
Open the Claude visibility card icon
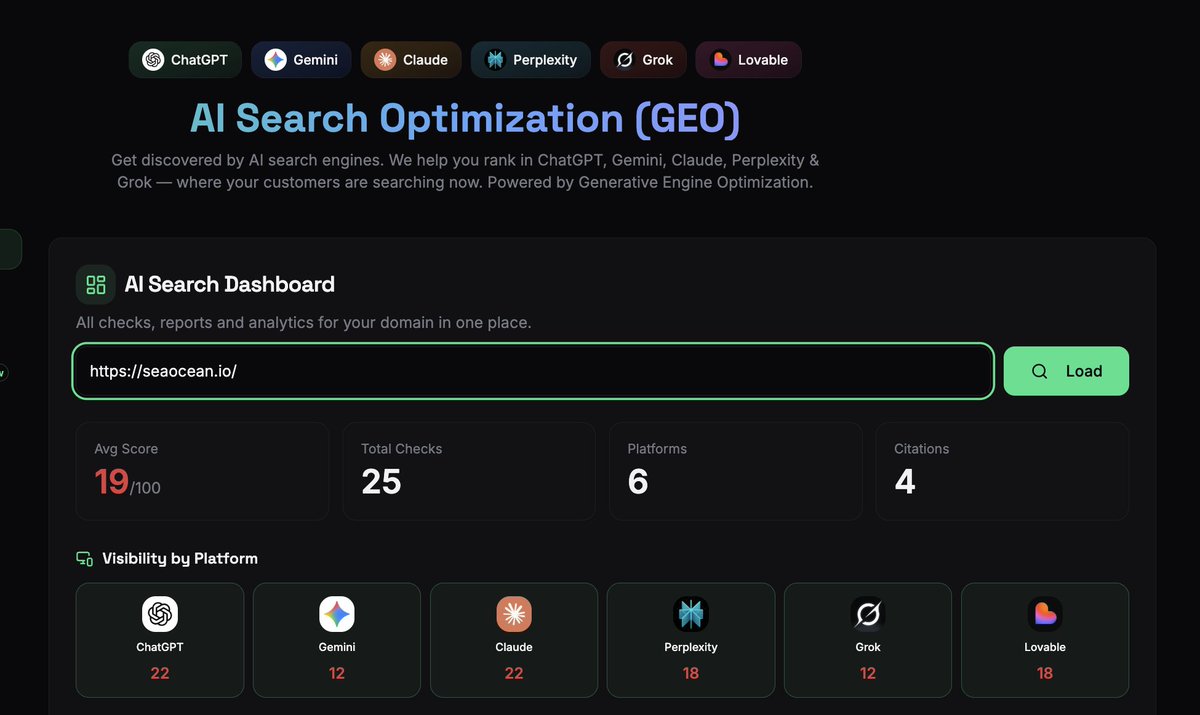point(514,614)
